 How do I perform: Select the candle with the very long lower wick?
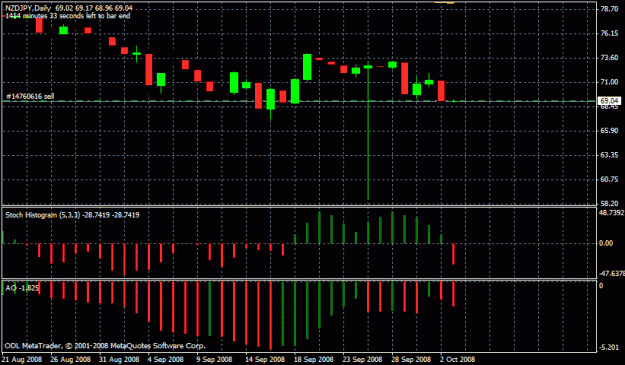[368, 131]
